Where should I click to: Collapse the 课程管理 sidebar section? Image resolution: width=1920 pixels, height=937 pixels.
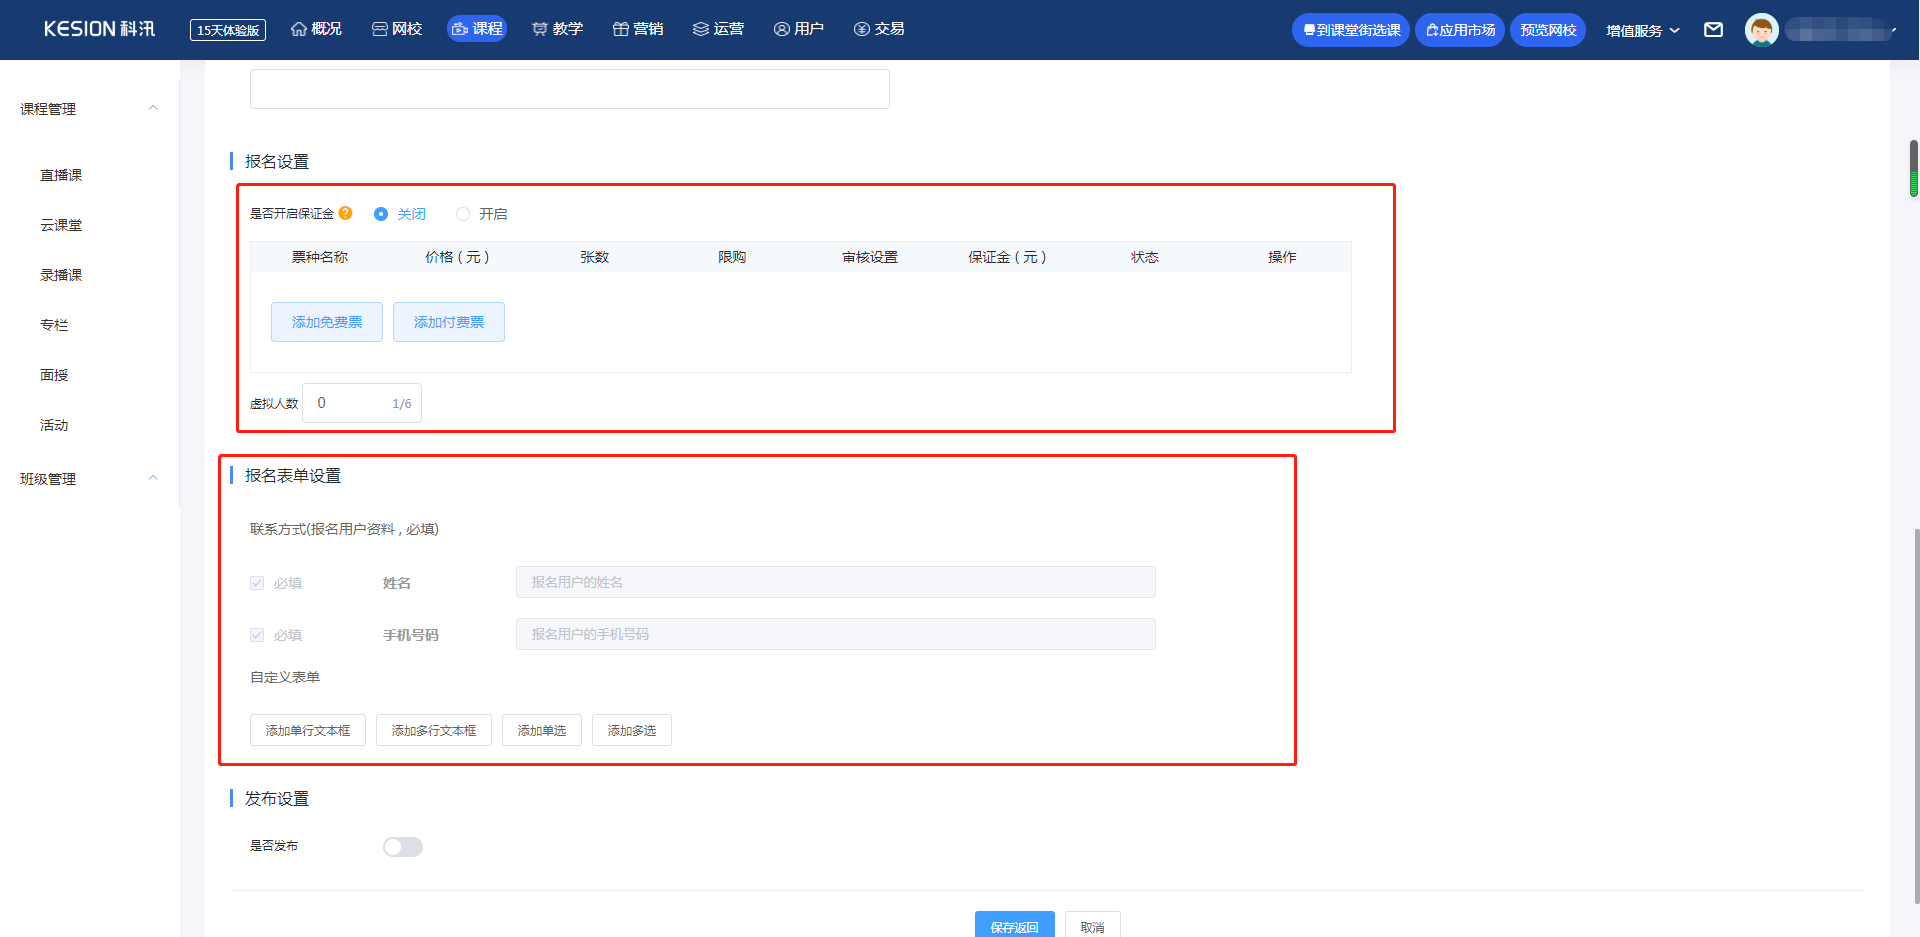pos(153,108)
